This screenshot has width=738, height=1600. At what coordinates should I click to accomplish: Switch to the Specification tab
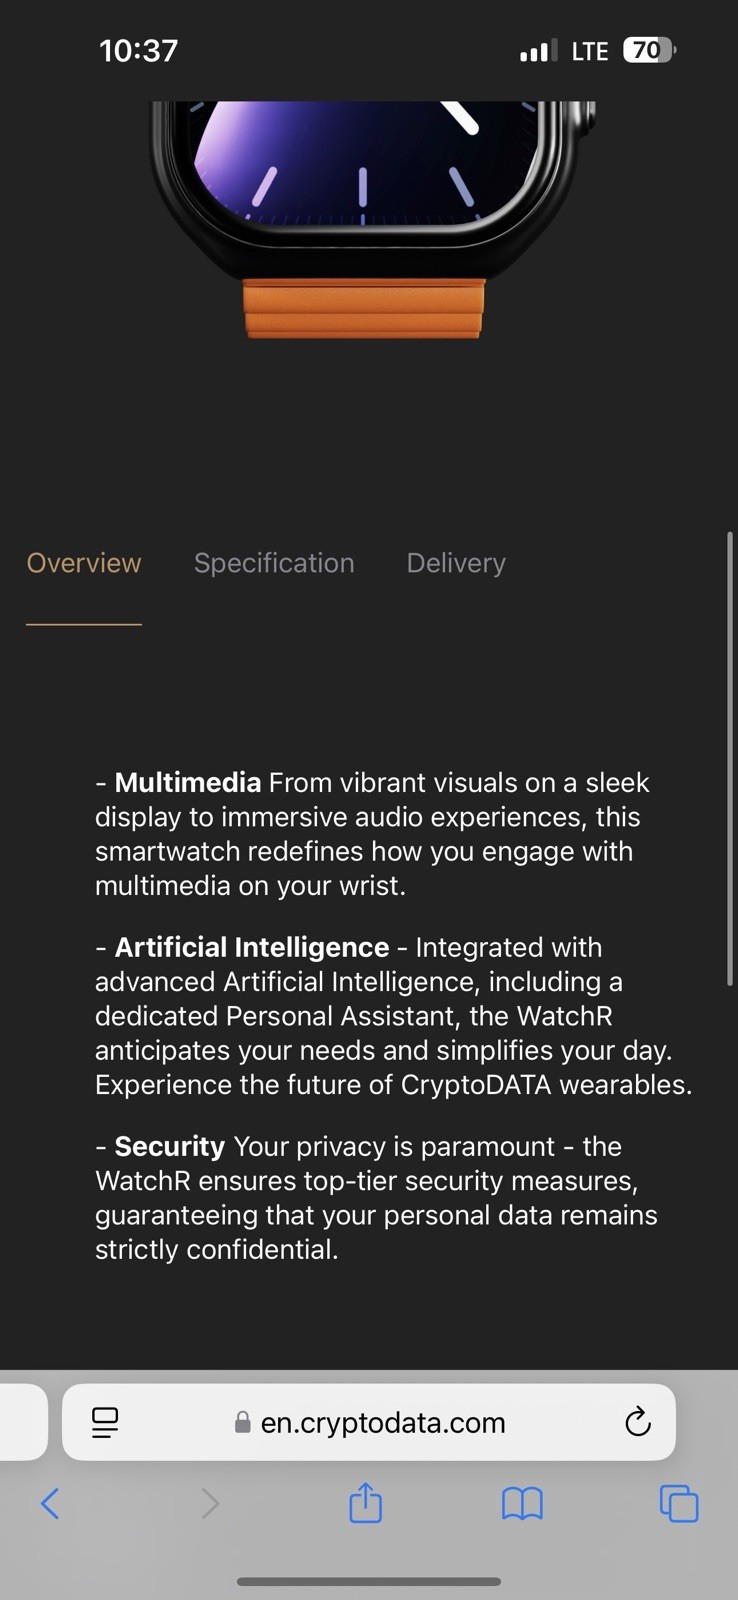pyautogui.click(x=274, y=563)
